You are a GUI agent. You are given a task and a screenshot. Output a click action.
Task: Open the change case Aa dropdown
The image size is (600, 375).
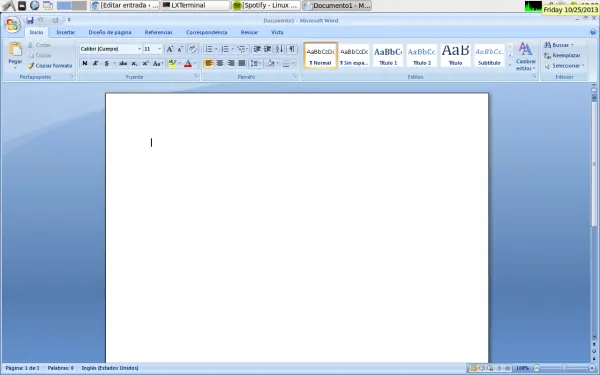point(158,64)
